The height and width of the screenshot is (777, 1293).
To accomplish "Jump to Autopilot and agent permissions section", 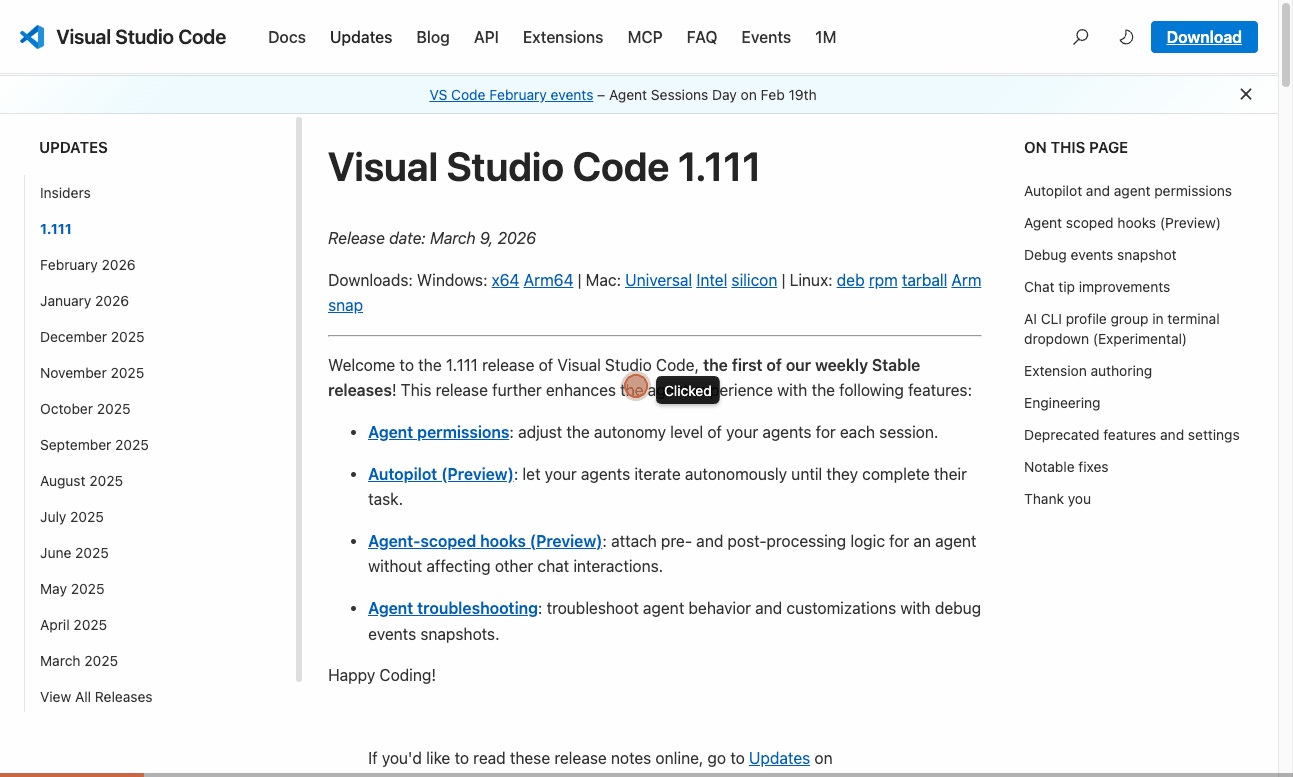I will (x=1128, y=191).
